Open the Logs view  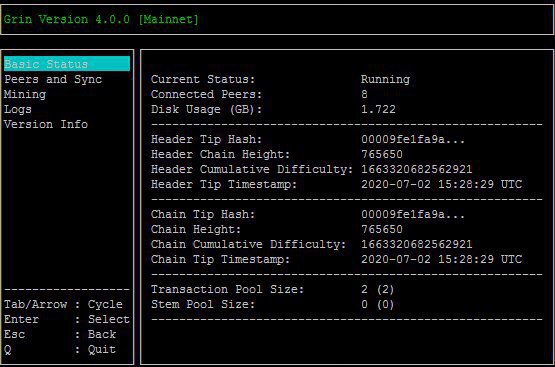pyautogui.click(x=18, y=109)
